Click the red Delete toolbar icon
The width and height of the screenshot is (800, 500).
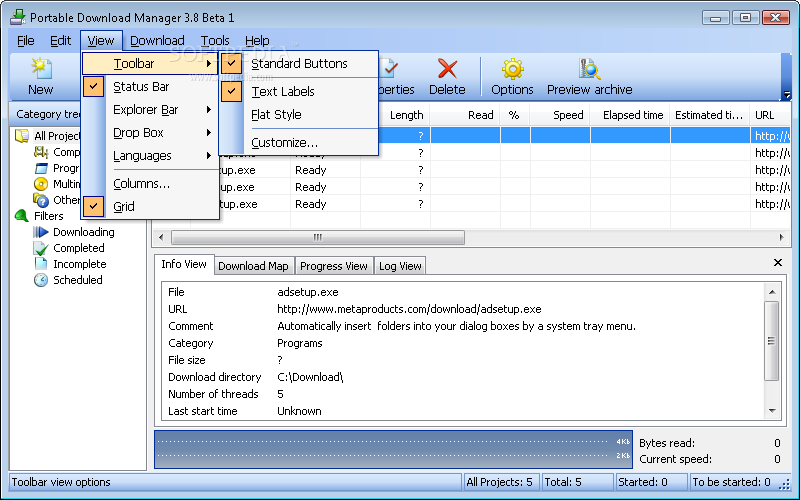pyautogui.click(x=447, y=69)
